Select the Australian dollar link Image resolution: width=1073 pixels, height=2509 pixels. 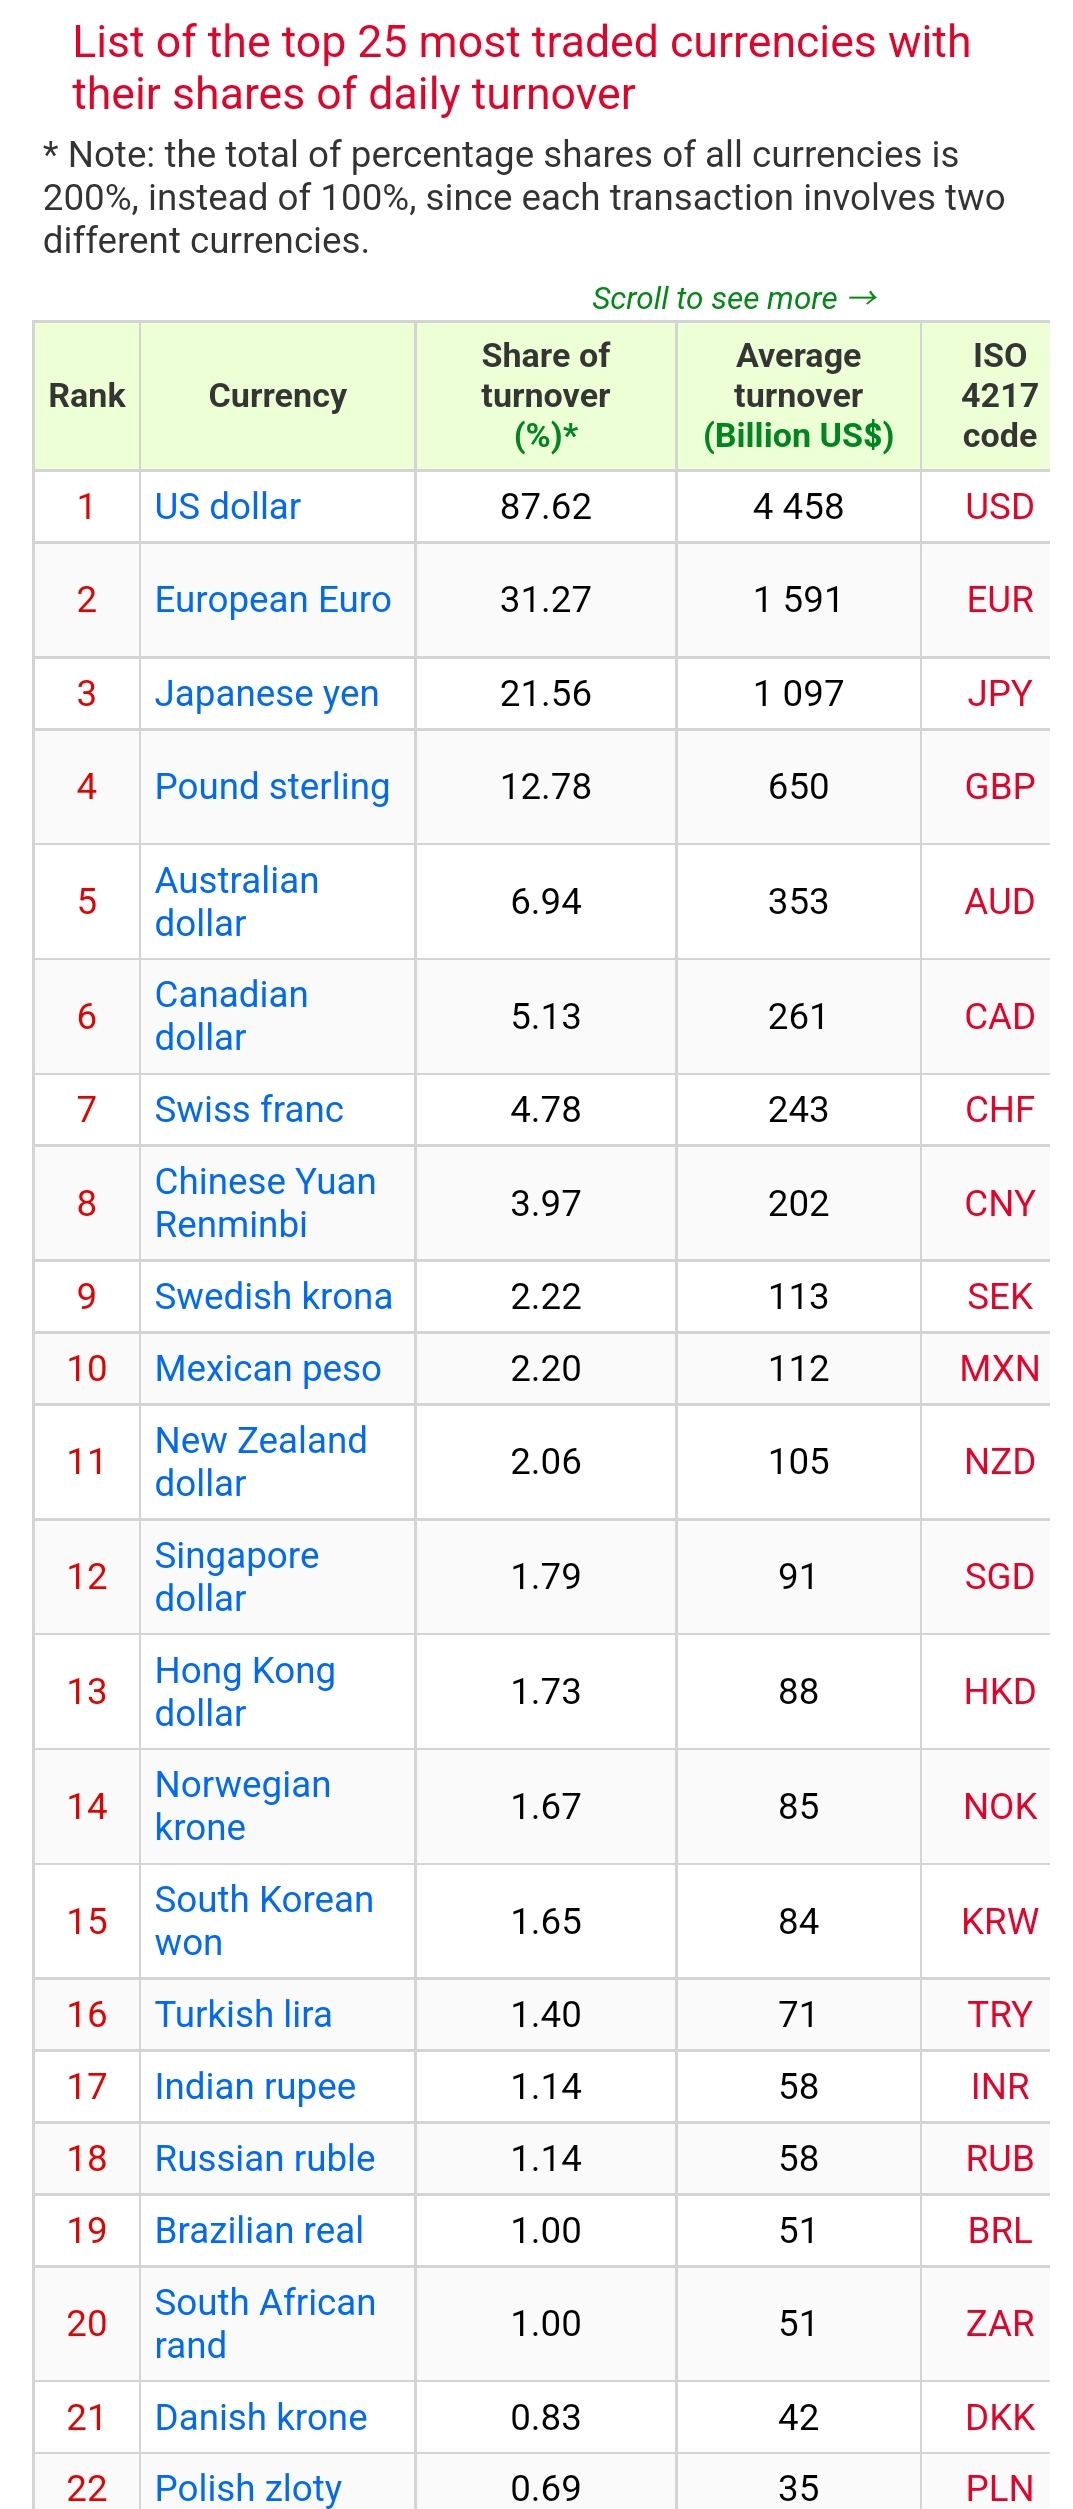tap(237, 901)
